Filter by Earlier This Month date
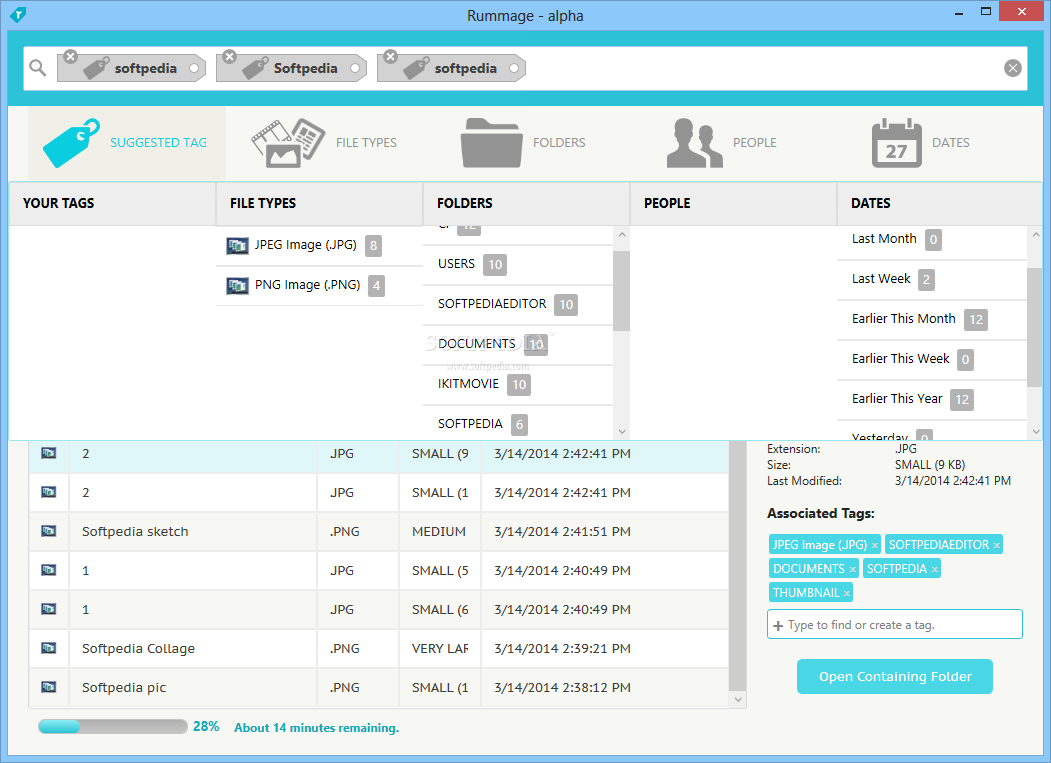 (x=932, y=319)
